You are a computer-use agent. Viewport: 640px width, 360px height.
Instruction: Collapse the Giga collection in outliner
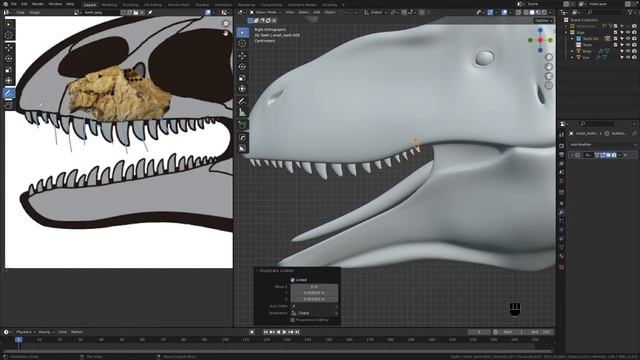567,32
